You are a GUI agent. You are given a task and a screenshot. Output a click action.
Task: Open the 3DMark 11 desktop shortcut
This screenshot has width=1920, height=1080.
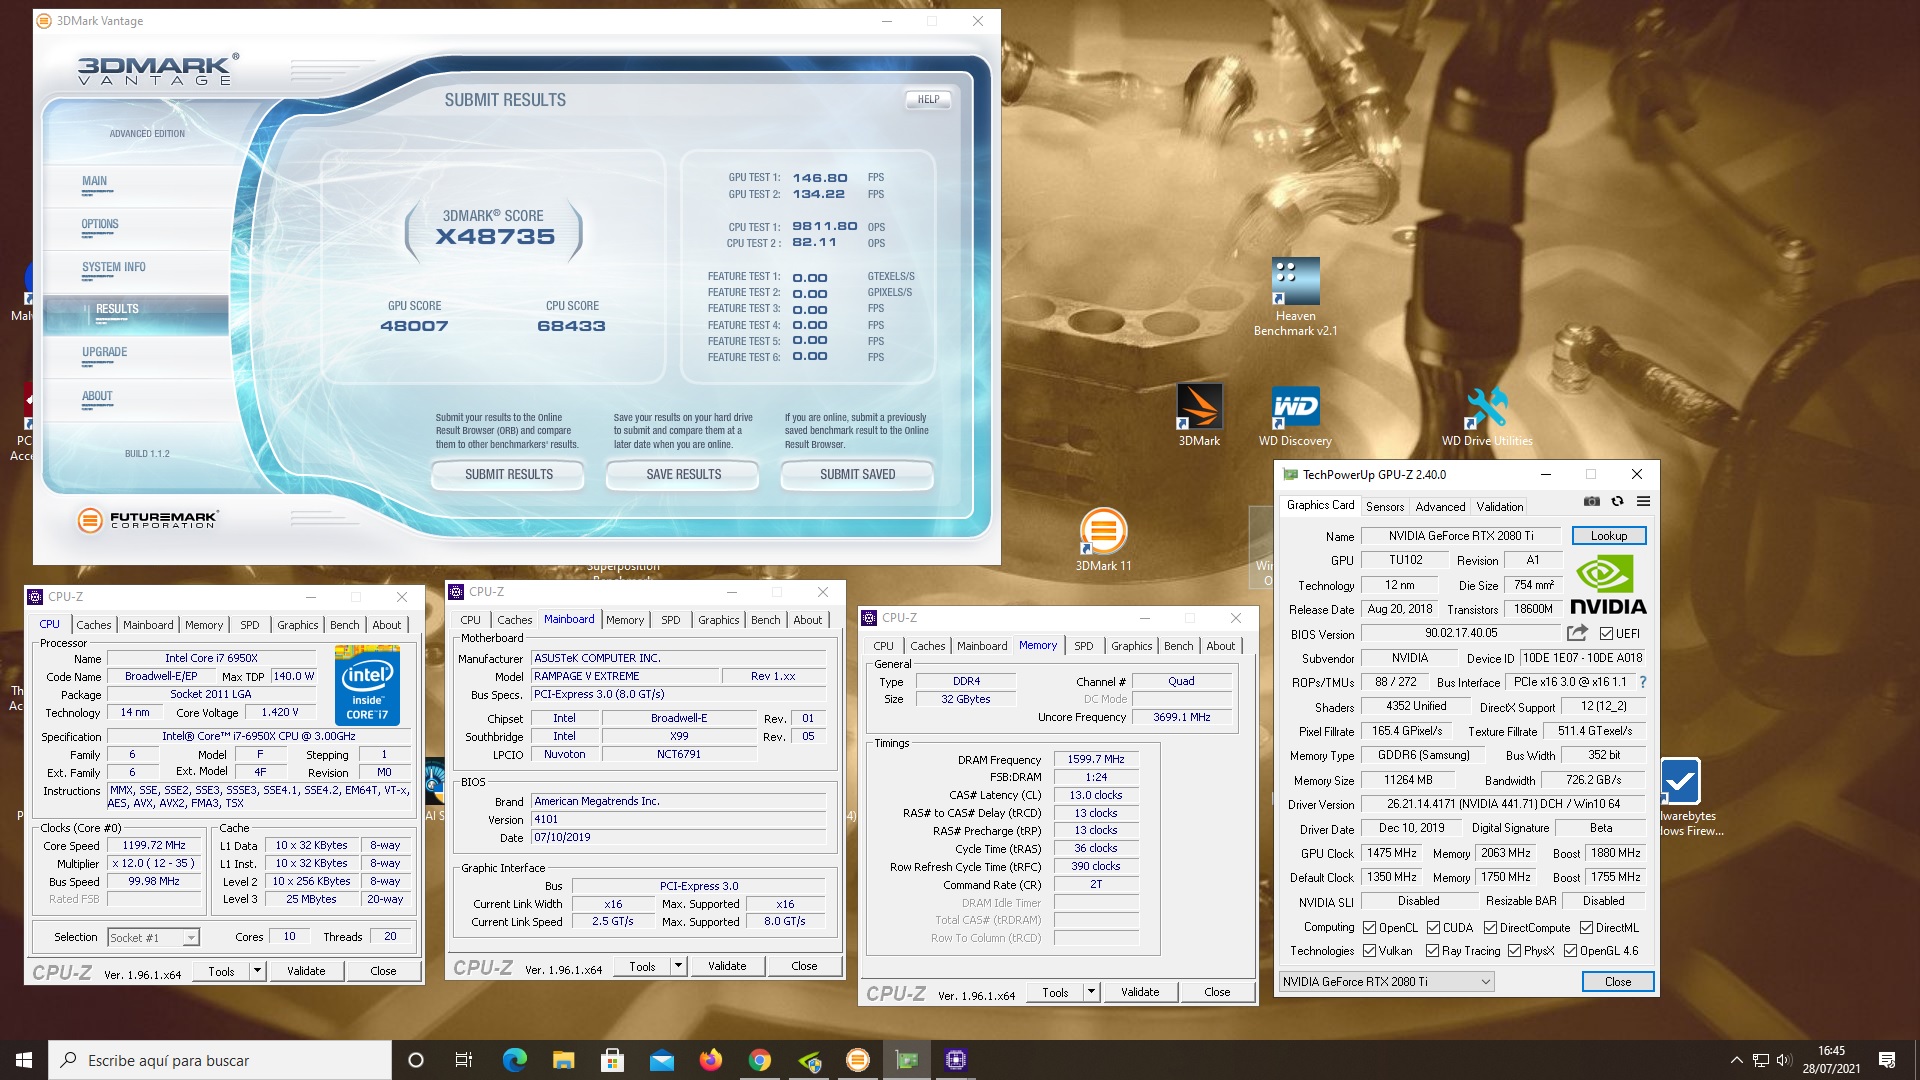tap(1103, 540)
